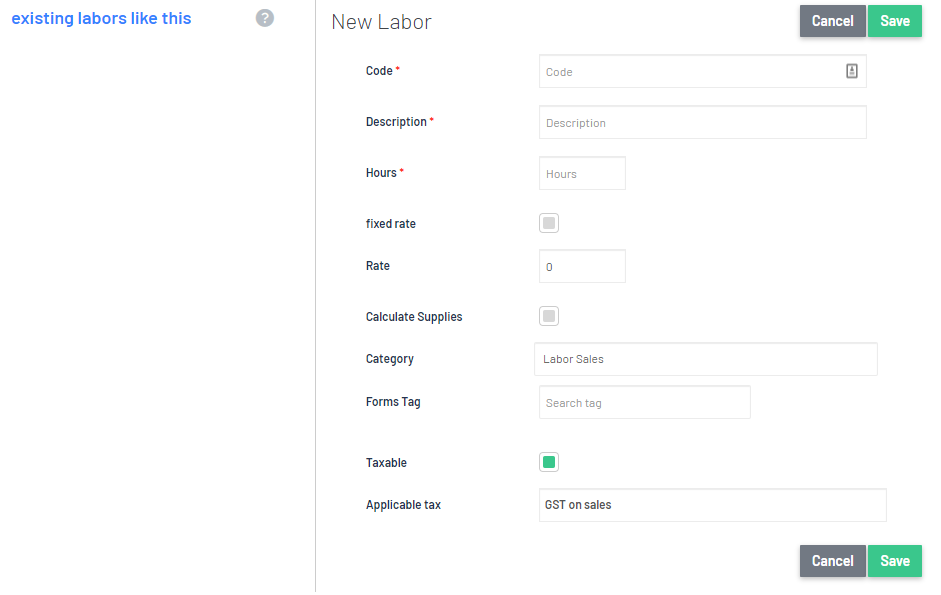
Task: Click the bottom Save button
Action: tap(895, 561)
